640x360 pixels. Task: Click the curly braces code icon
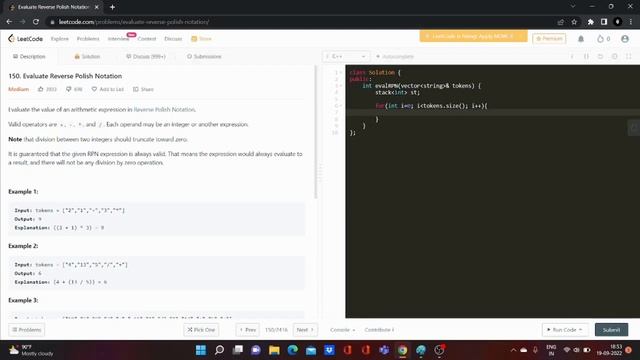pyautogui.click(x=586, y=56)
